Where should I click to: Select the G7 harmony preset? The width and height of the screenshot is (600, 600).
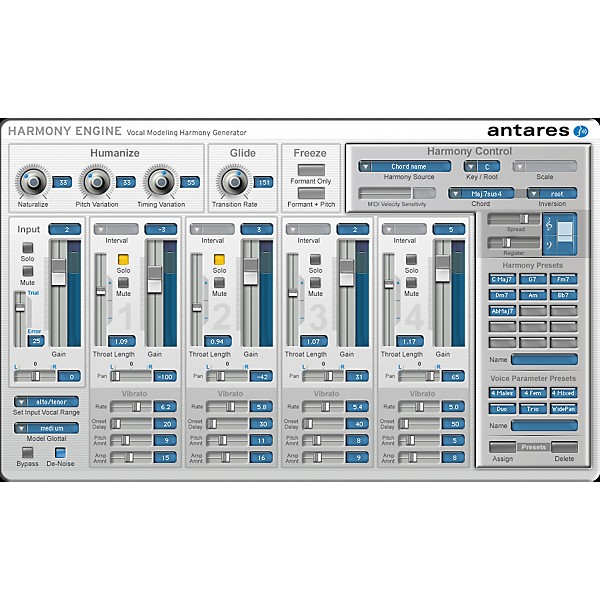[x=533, y=279]
